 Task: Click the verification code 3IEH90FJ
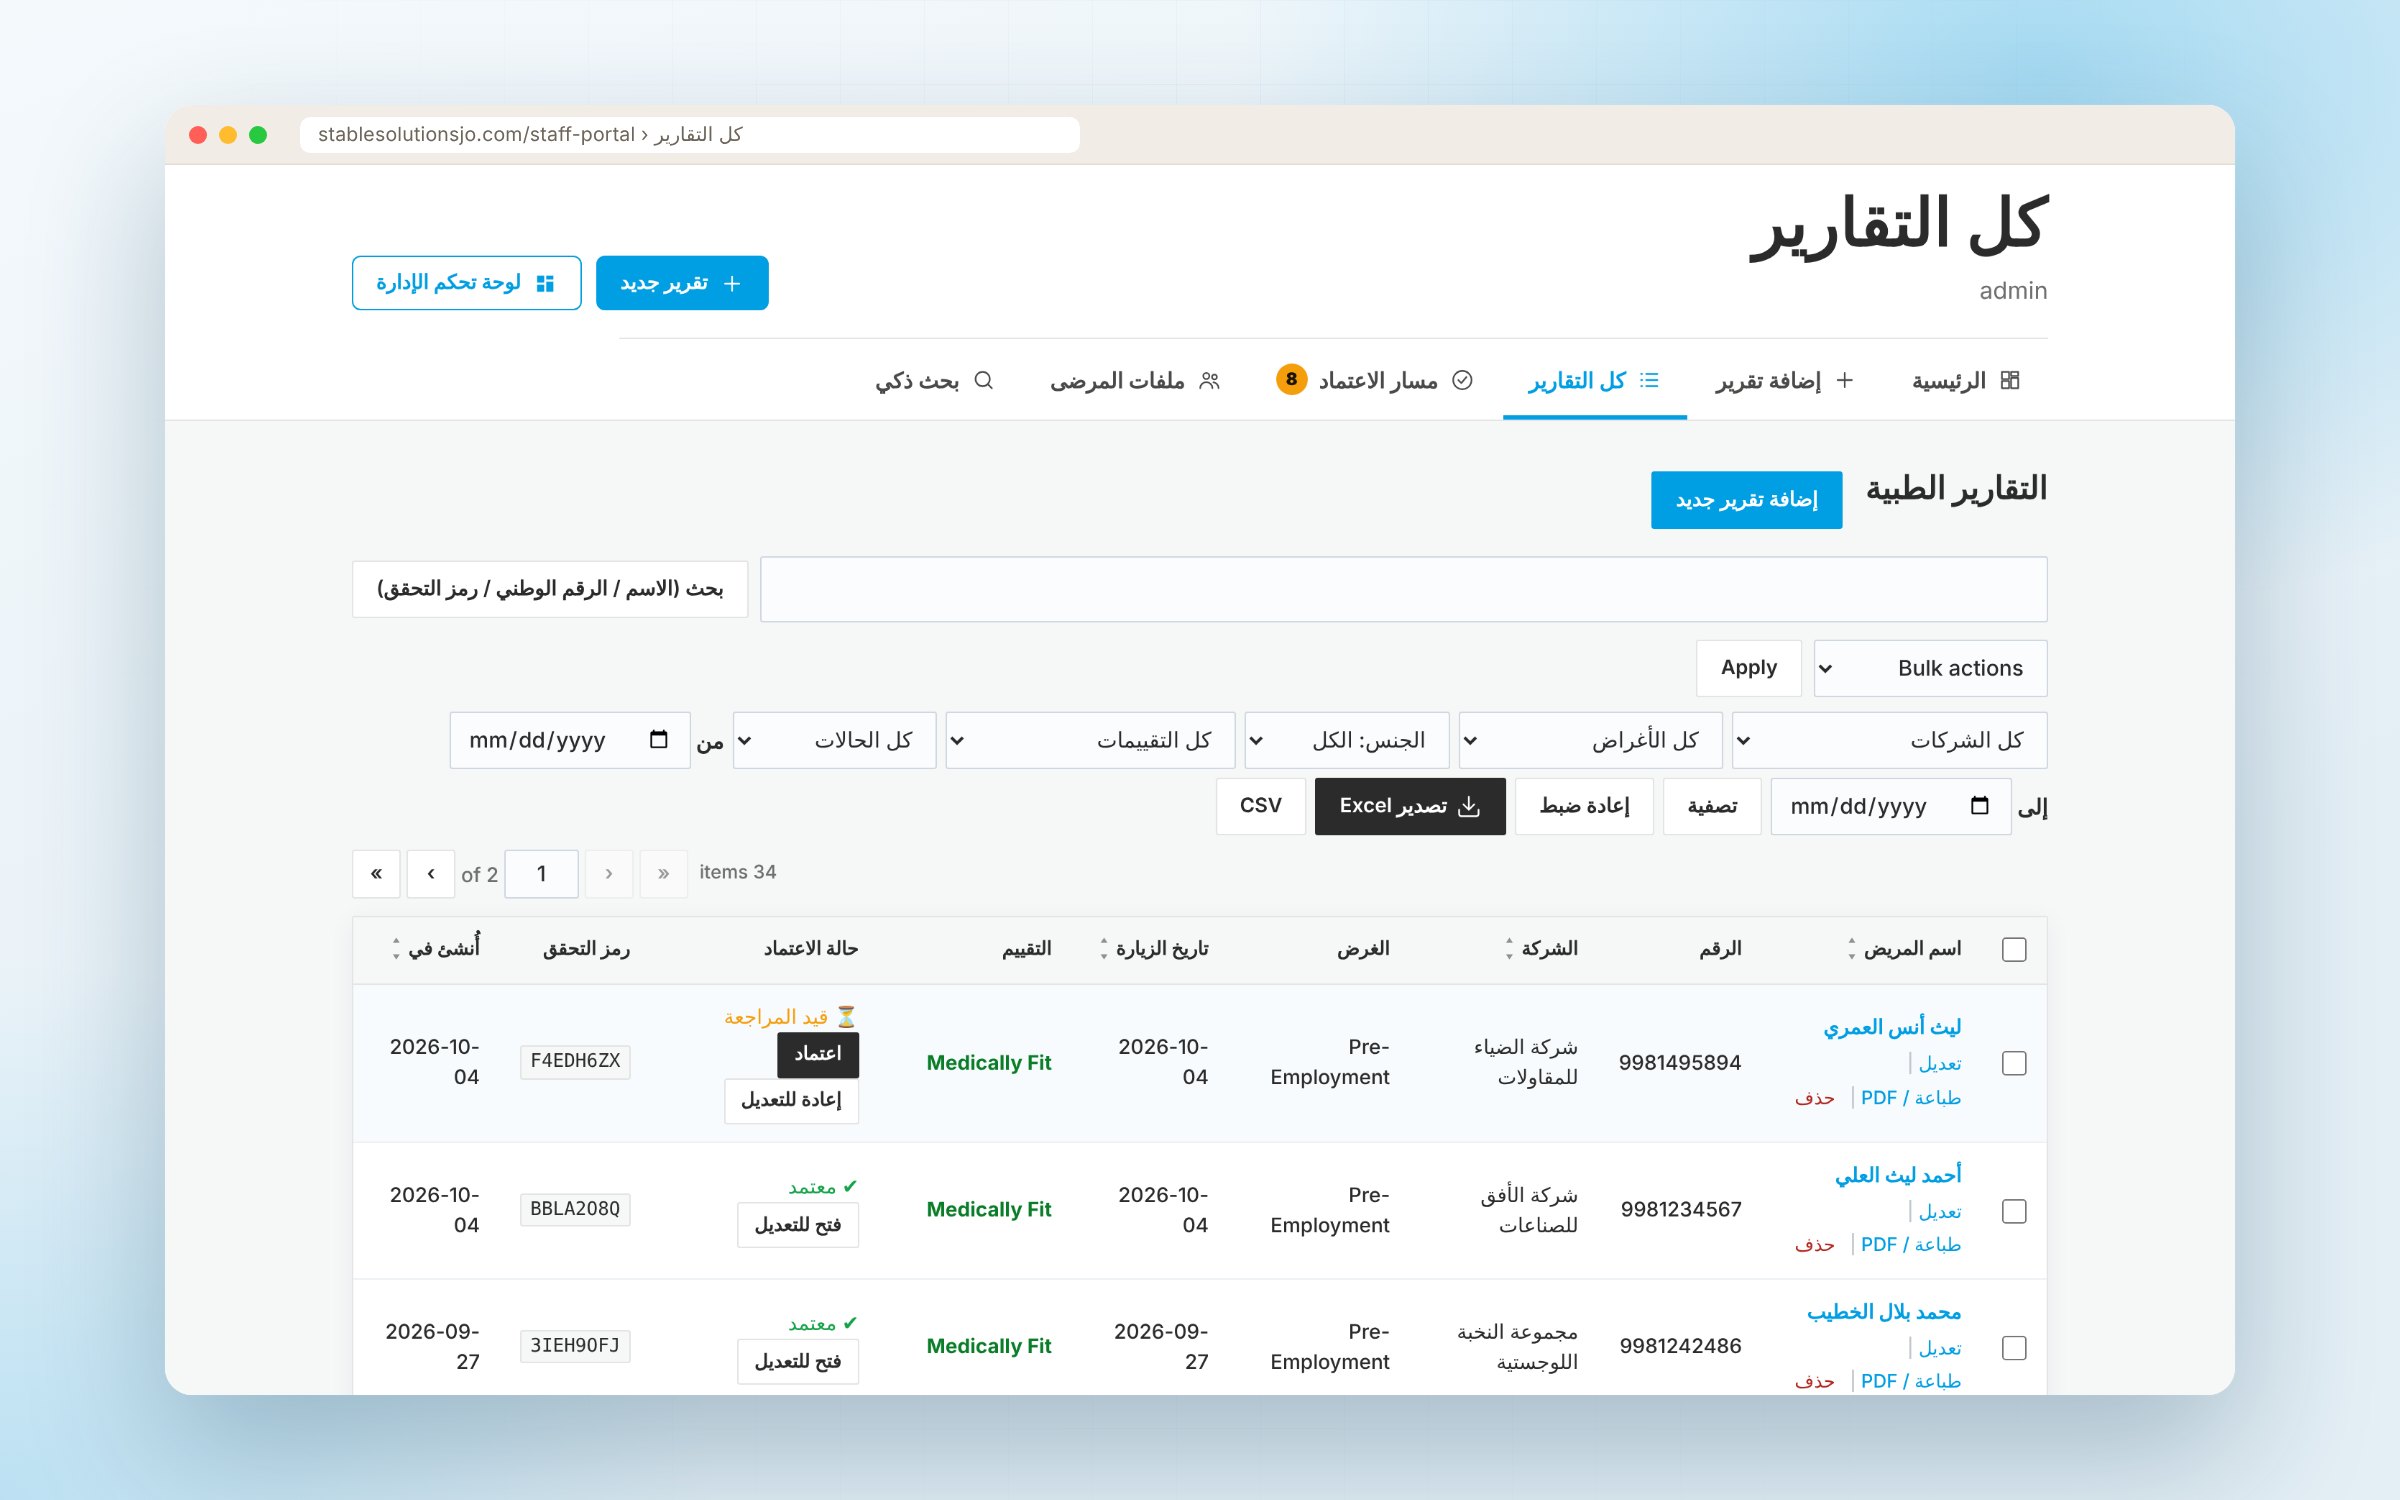(575, 1346)
